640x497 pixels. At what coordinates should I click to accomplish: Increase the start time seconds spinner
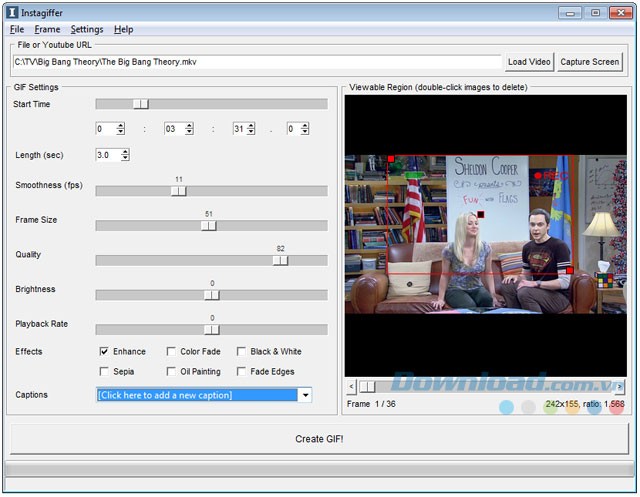pyautogui.click(x=251, y=125)
